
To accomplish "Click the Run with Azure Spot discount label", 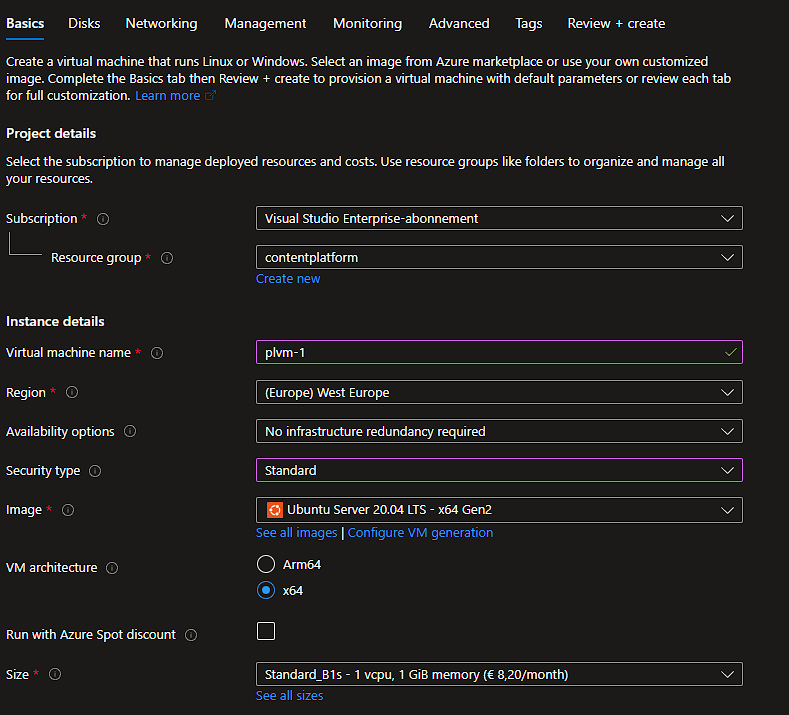I will point(91,635).
